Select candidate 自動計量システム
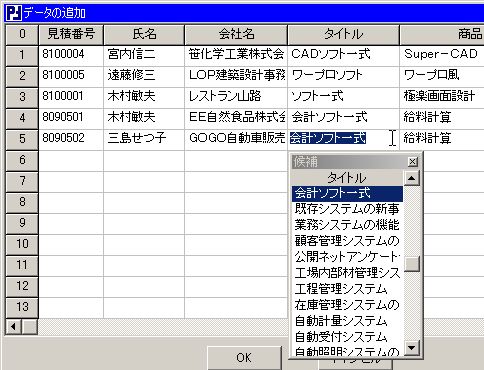The height and width of the screenshot is (370, 484). 347,321
